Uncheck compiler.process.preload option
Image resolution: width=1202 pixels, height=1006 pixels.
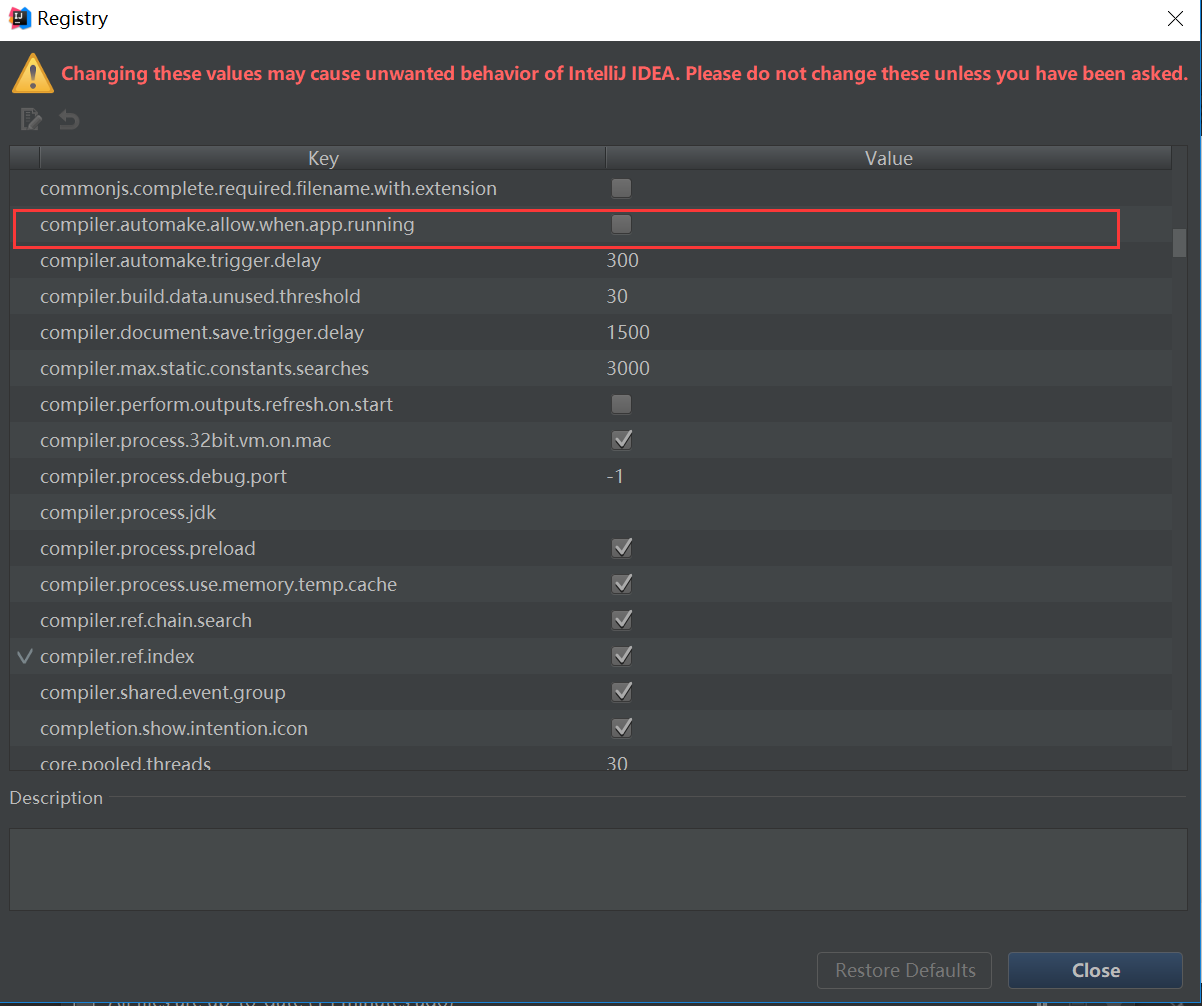[x=621, y=548]
